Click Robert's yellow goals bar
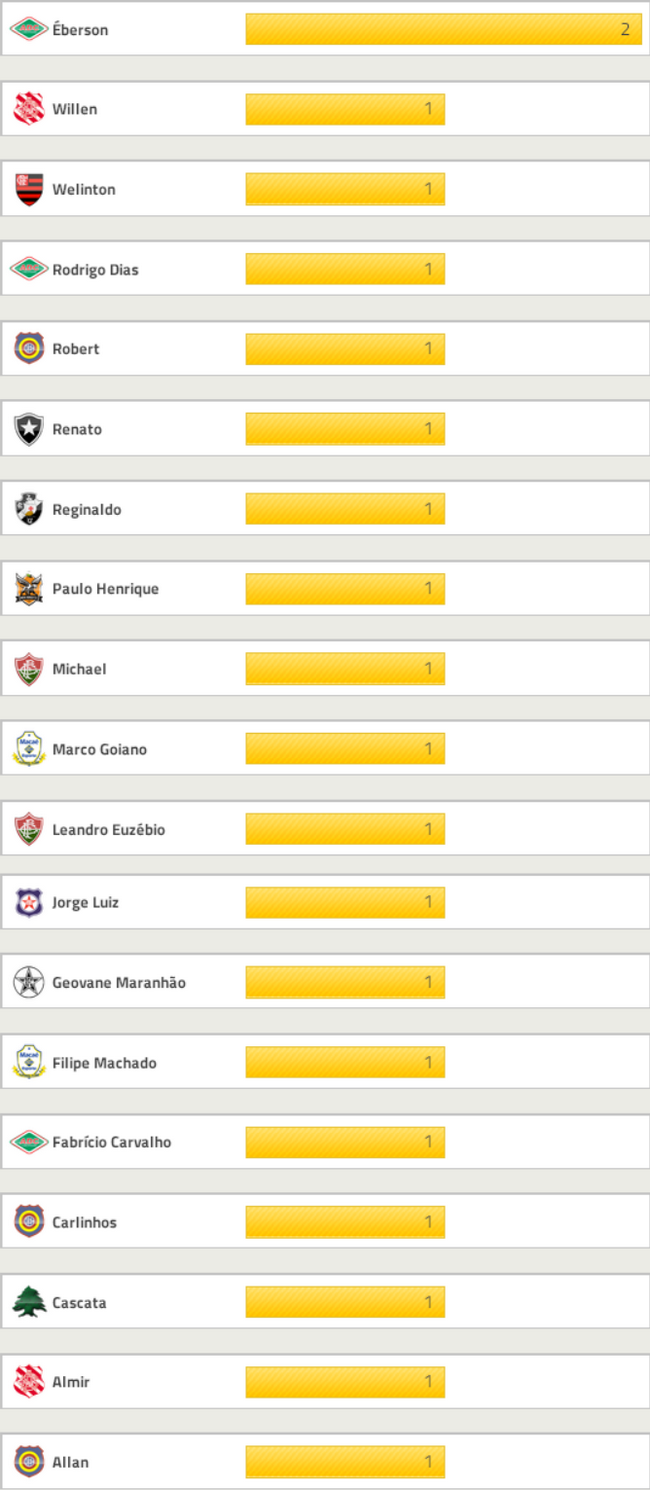This screenshot has width=650, height=1490. [x=345, y=349]
